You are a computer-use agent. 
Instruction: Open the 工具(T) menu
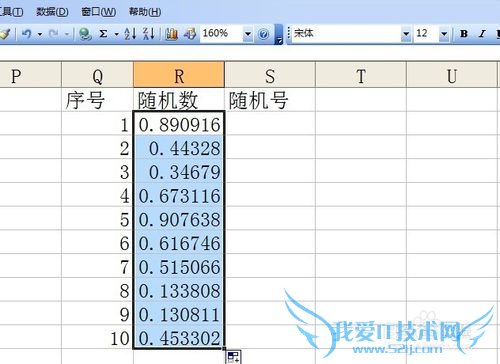click(11, 12)
